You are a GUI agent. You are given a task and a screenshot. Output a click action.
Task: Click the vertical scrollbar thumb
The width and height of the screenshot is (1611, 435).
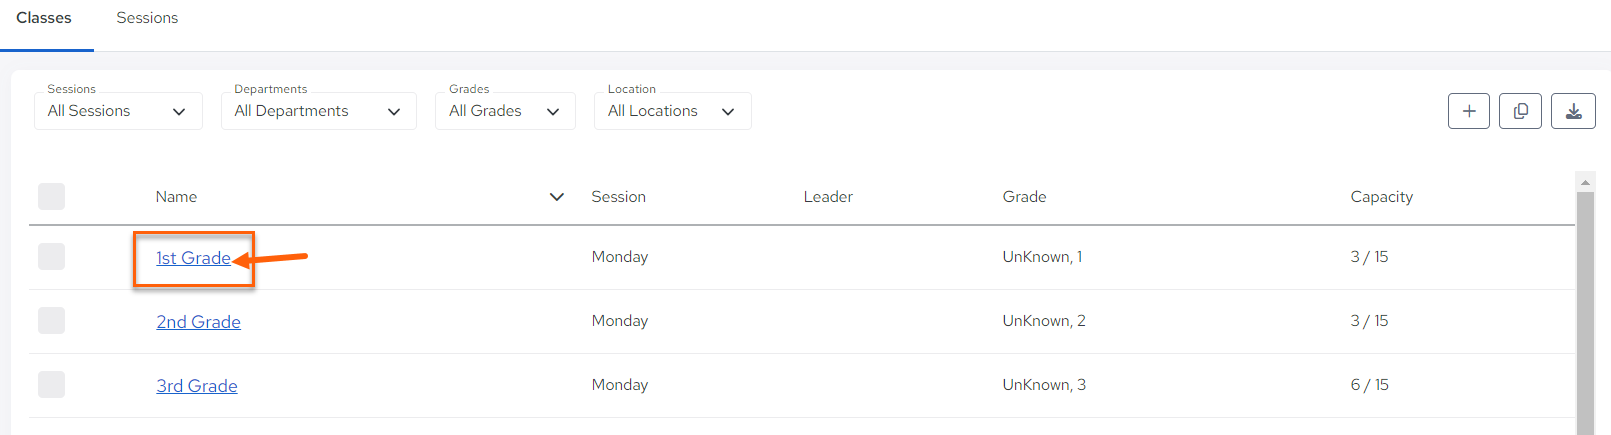1585,313
